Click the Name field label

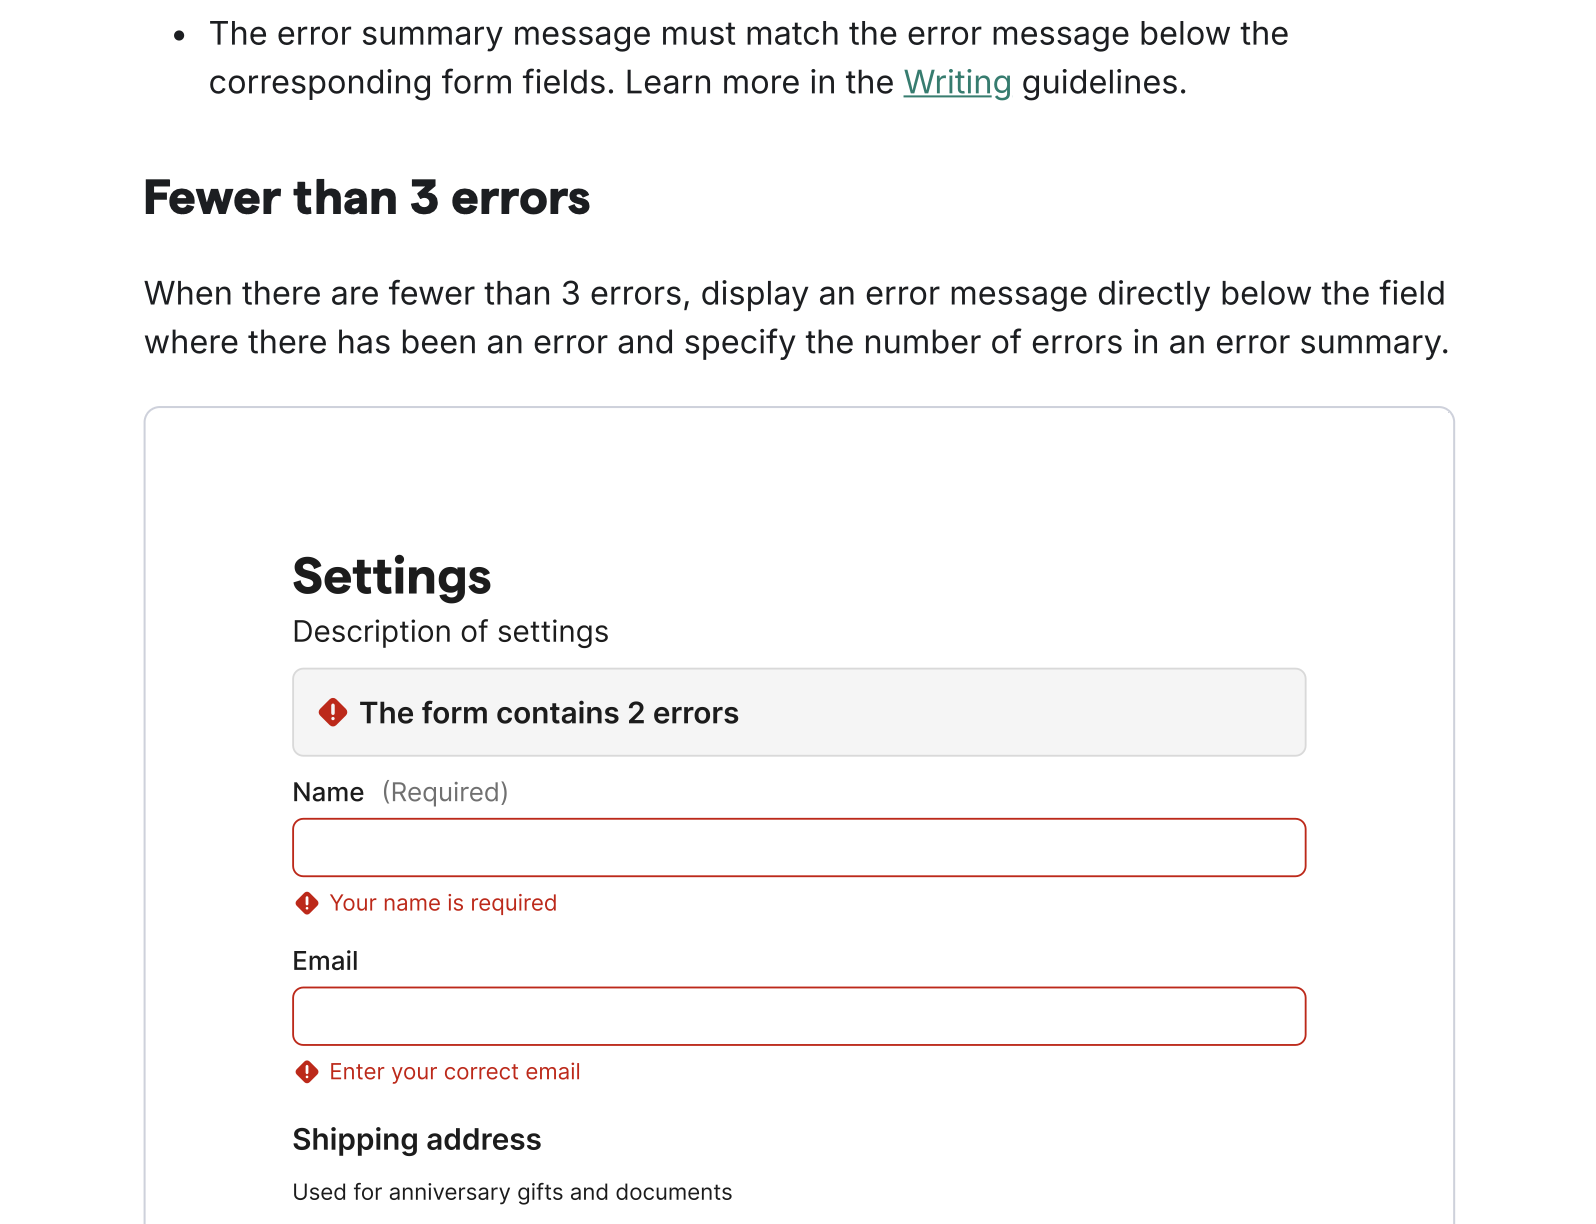coord(328,793)
